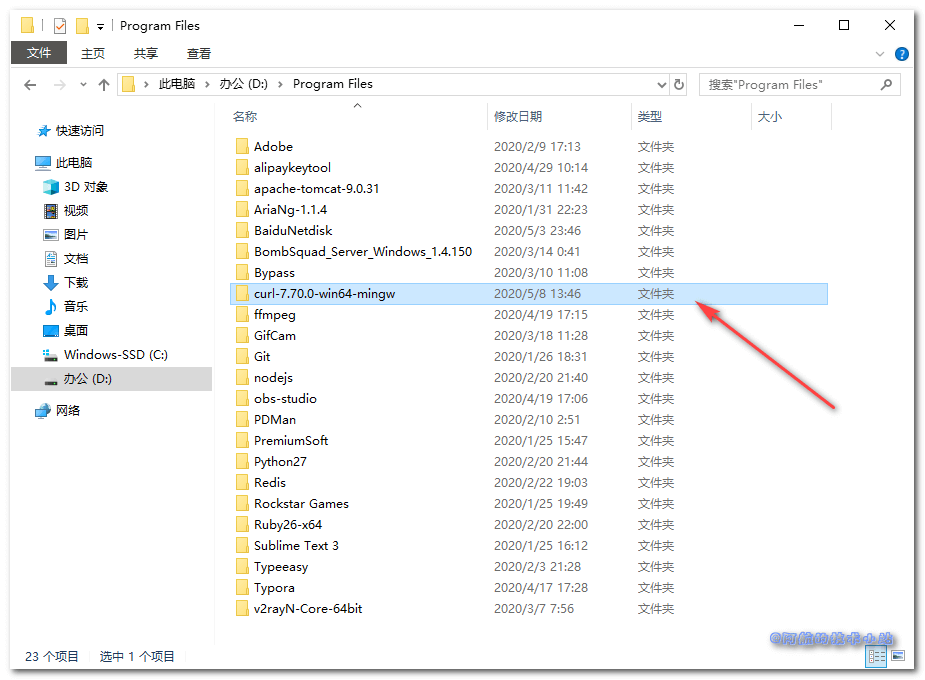Navigate up one level with the up arrow
This screenshot has width=925, height=680.
(106, 84)
